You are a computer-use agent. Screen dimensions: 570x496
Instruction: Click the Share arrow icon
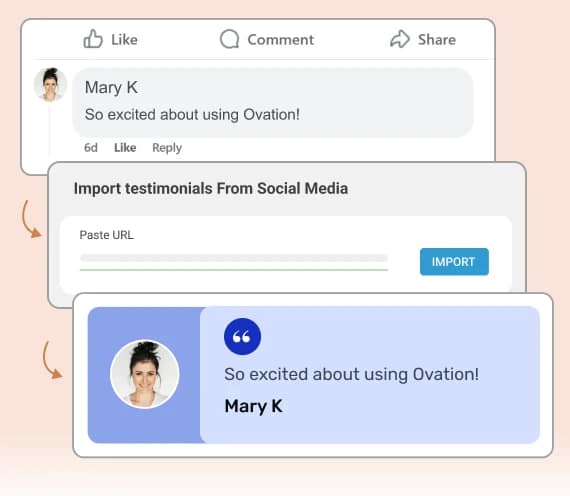(x=400, y=39)
